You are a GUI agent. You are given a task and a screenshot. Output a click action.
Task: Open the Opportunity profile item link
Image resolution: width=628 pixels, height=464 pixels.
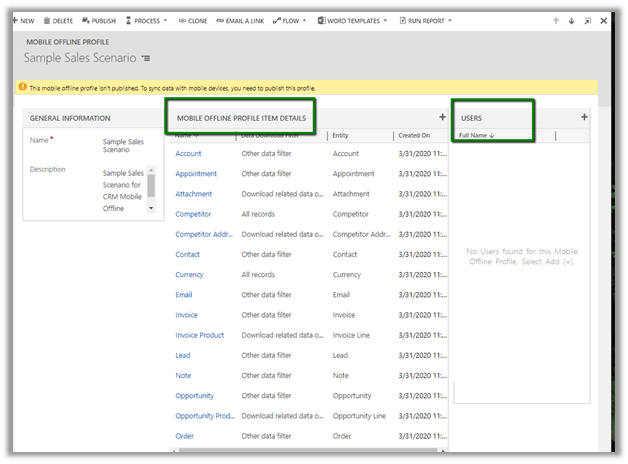tap(193, 395)
